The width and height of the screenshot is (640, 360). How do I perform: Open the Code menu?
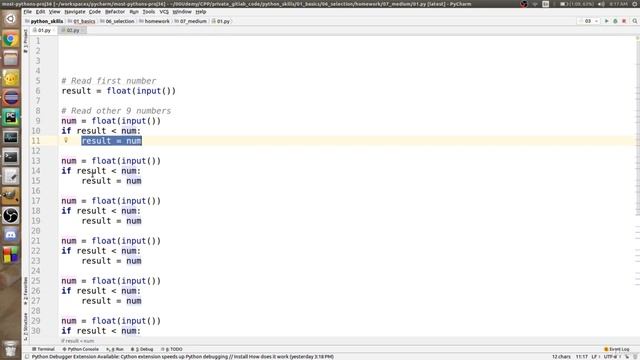pyautogui.click(x=95, y=12)
